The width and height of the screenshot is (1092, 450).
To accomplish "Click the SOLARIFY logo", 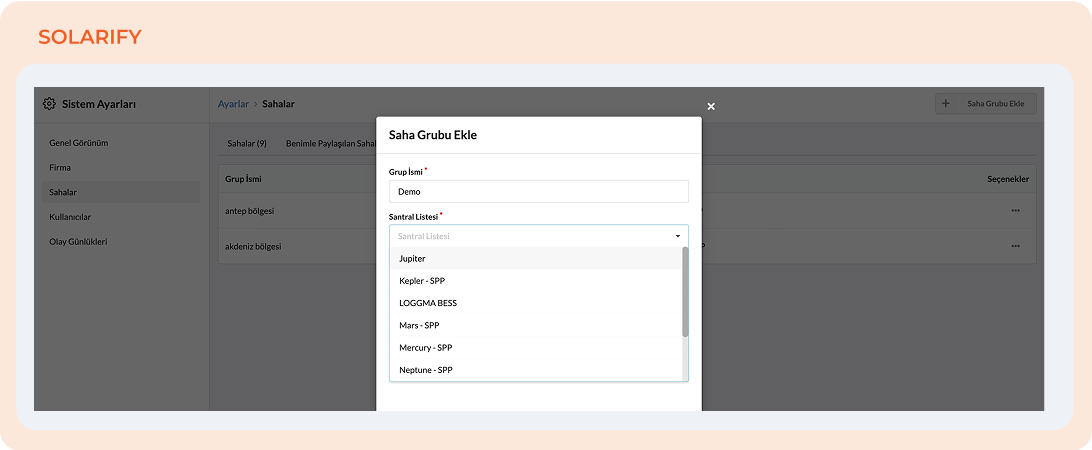I will 89,37.
